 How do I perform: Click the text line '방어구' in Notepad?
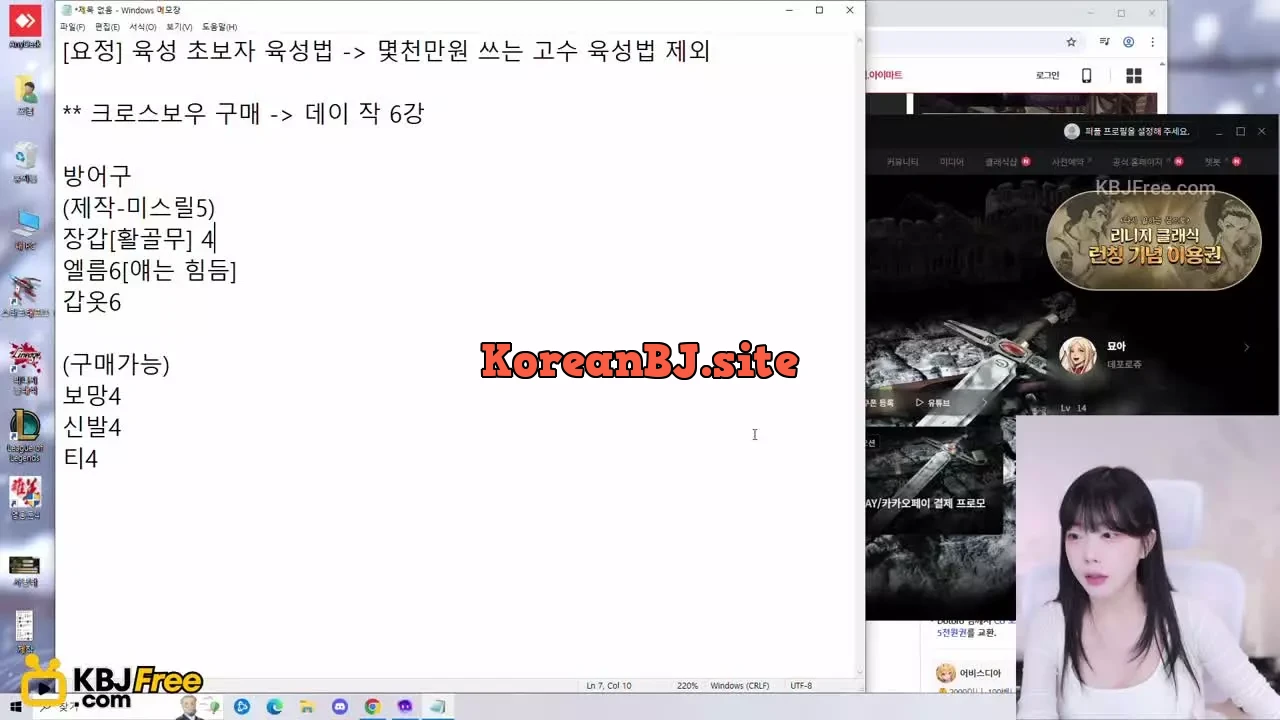97,176
